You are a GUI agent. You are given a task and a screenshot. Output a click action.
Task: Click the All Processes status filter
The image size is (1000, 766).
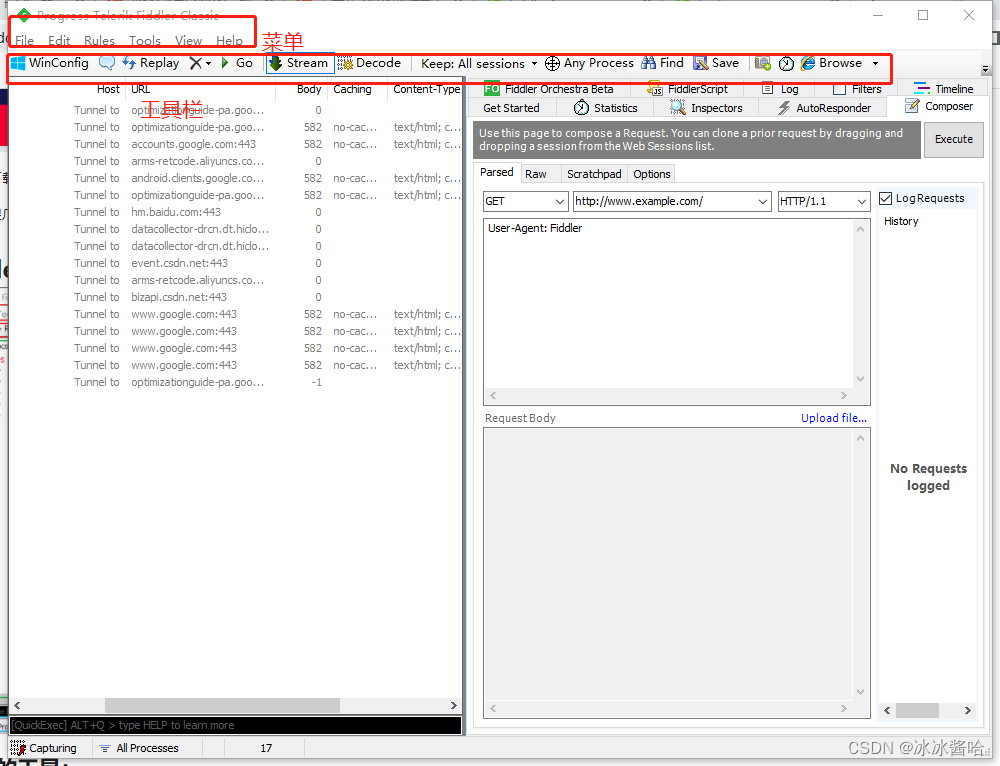[139, 748]
